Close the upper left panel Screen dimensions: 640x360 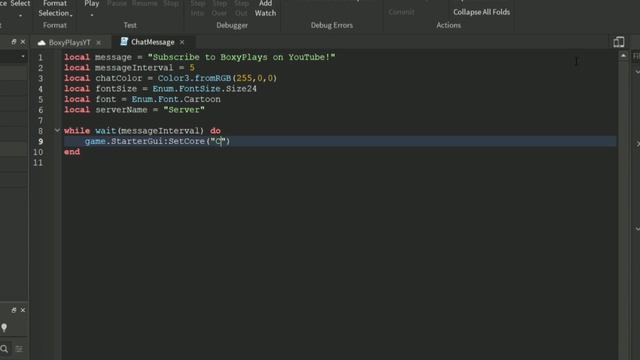point(23,42)
